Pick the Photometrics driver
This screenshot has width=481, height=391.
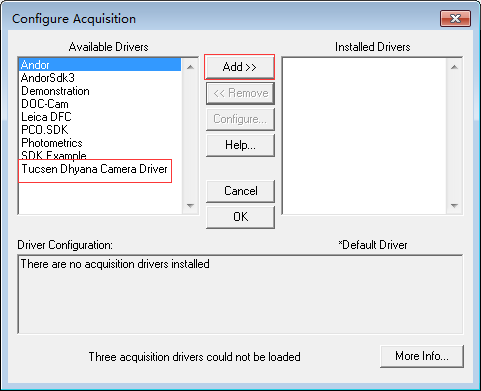[x=100, y=143]
